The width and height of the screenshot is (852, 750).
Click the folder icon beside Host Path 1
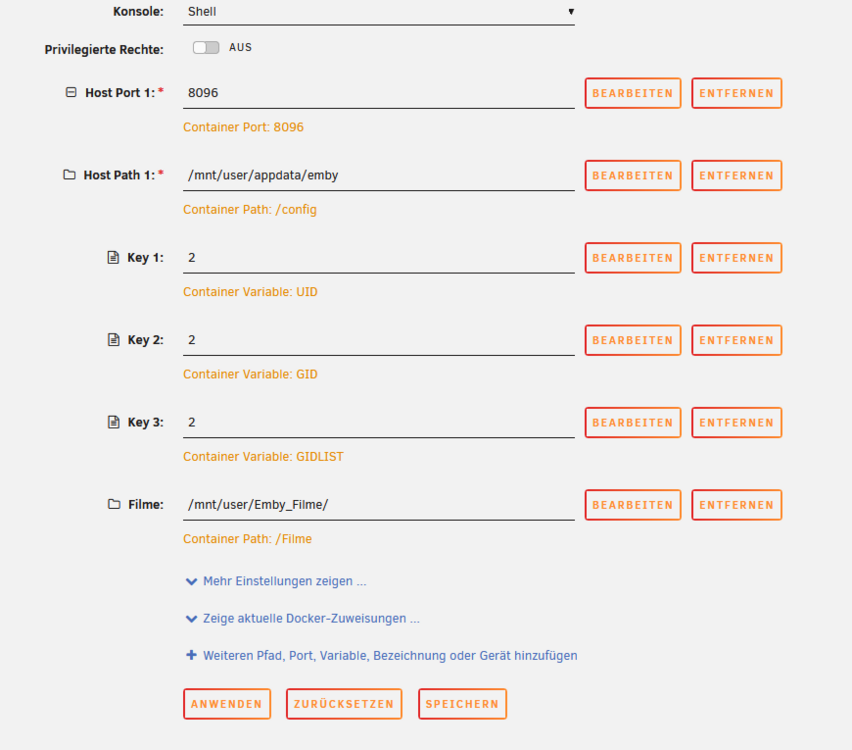(x=69, y=174)
